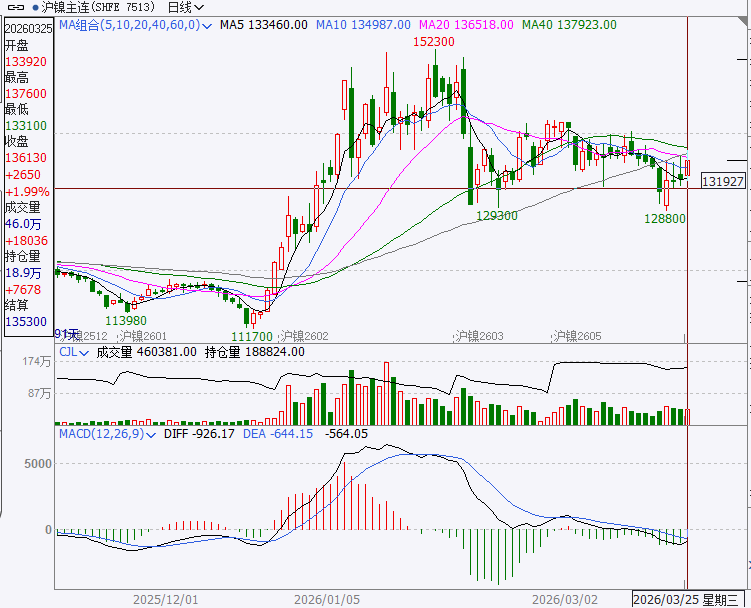
Task: Click the 152300 high price marker
Action: point(434,42)
